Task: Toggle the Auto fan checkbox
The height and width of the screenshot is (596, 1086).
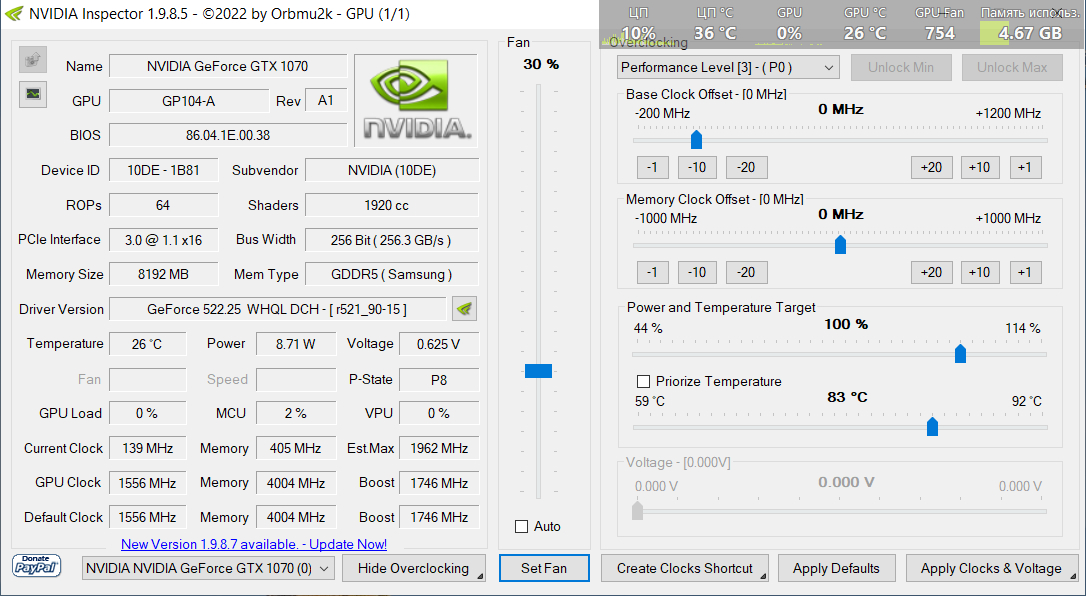Action: [522, 527]
